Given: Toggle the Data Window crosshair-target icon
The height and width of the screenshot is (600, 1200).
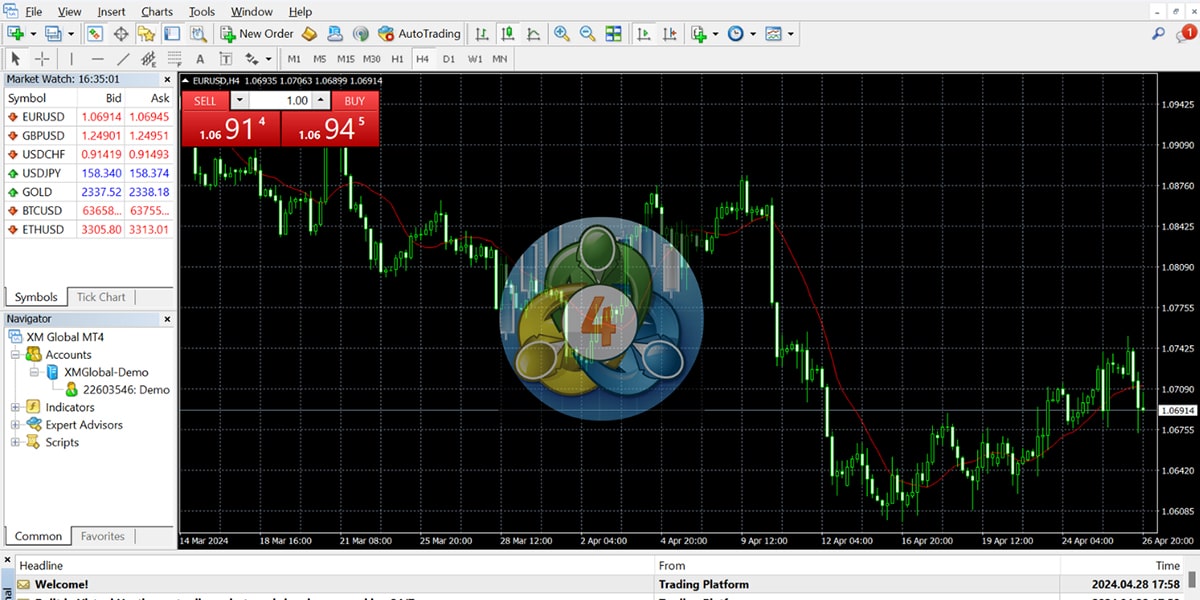Looking at the screenshot, I should click(121, 33).
